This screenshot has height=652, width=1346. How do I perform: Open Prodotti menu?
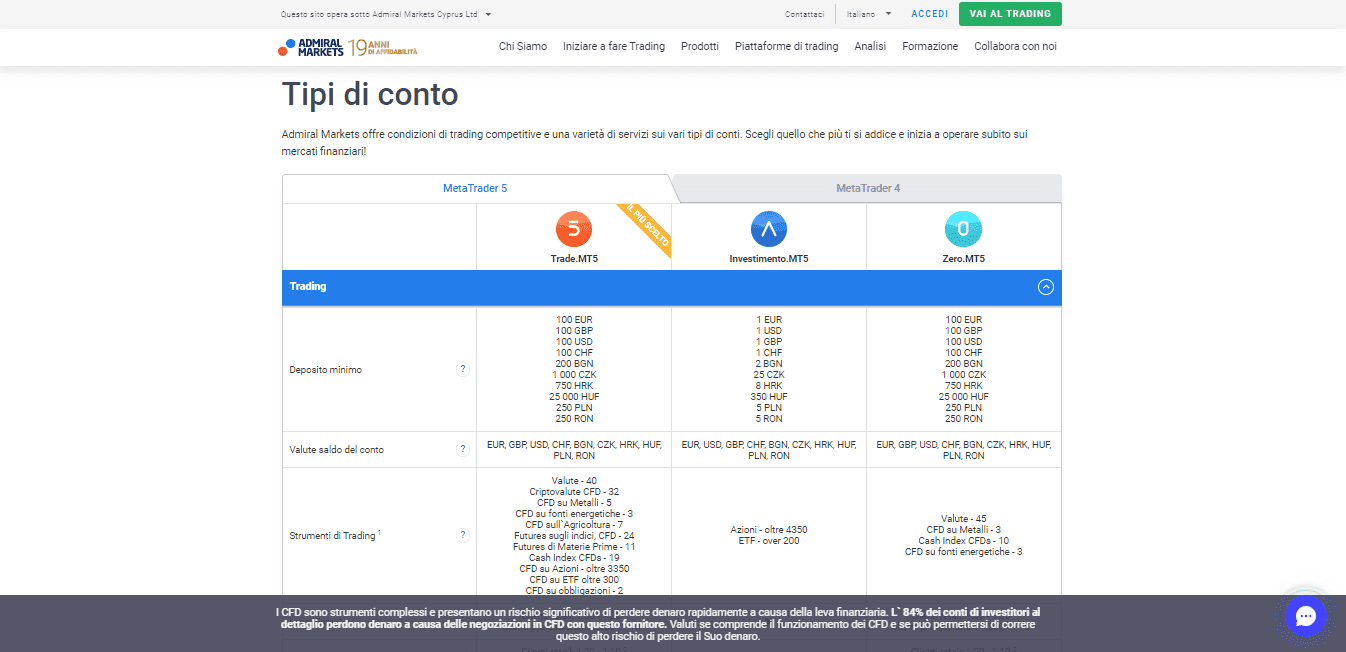tap(700, 46)
